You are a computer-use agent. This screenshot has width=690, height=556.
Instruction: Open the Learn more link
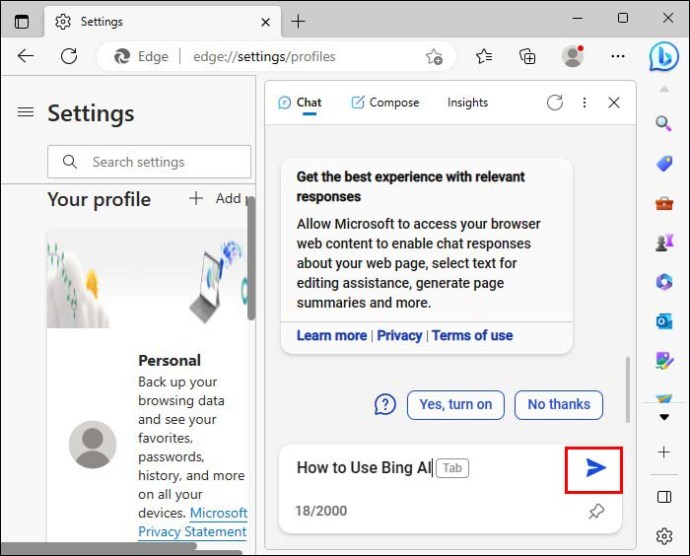(x=331, y=335)
